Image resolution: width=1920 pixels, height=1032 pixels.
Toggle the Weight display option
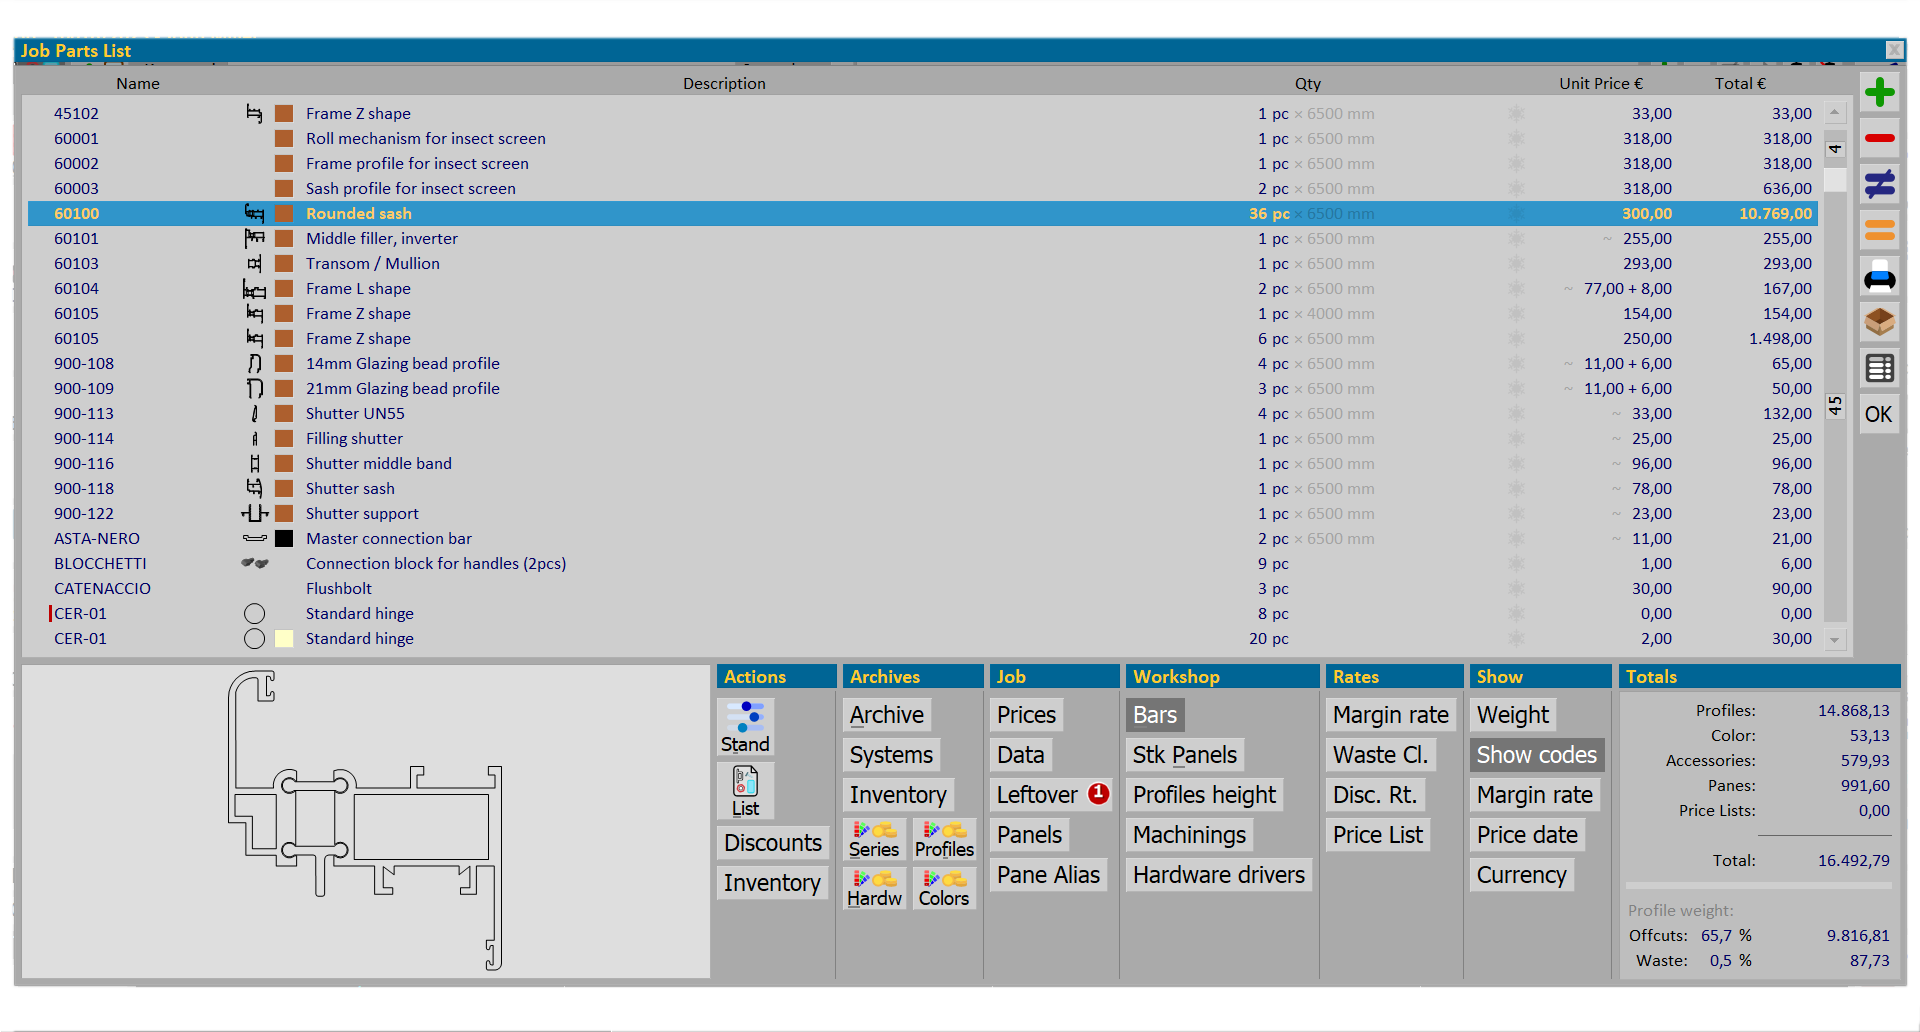(x=1512, y=715)
